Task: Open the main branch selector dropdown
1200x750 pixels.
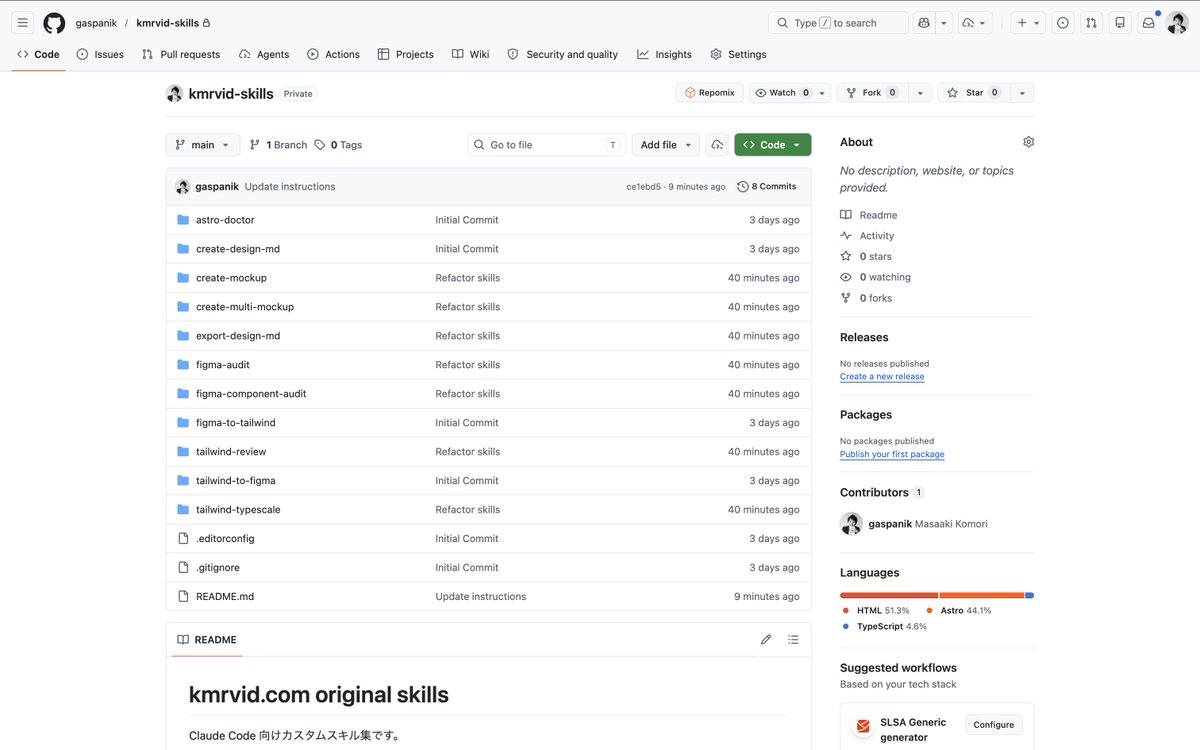Action: coord(203,145)
